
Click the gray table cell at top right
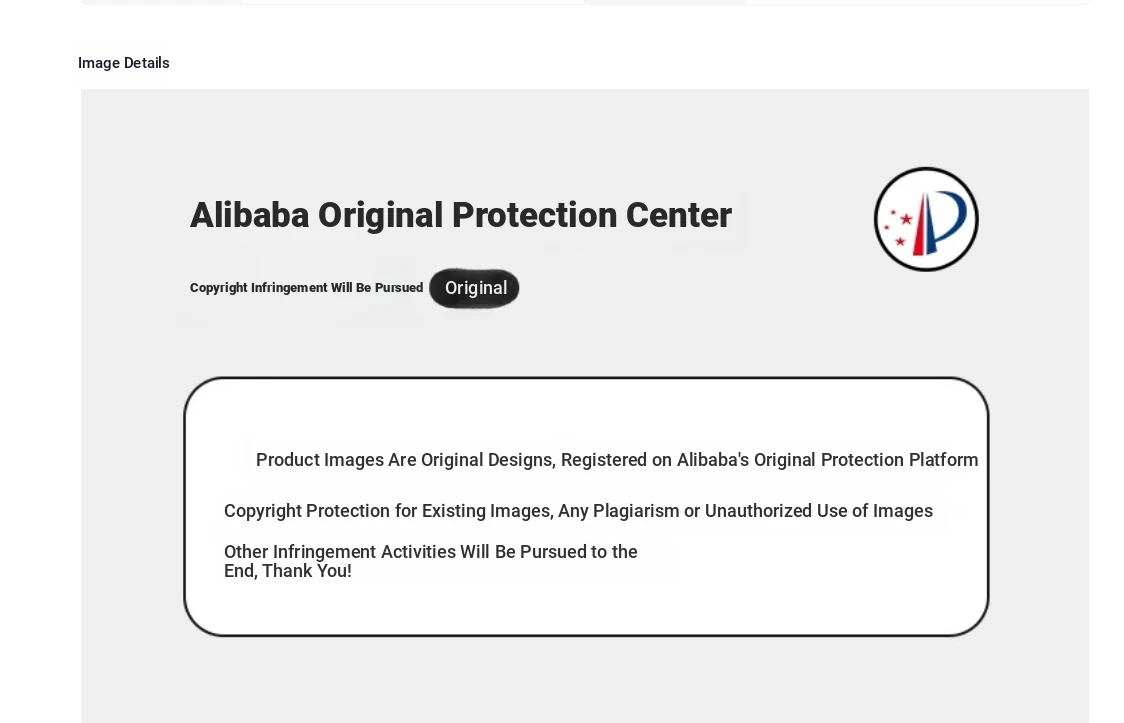pyautogui.click(x=665, y=1)
